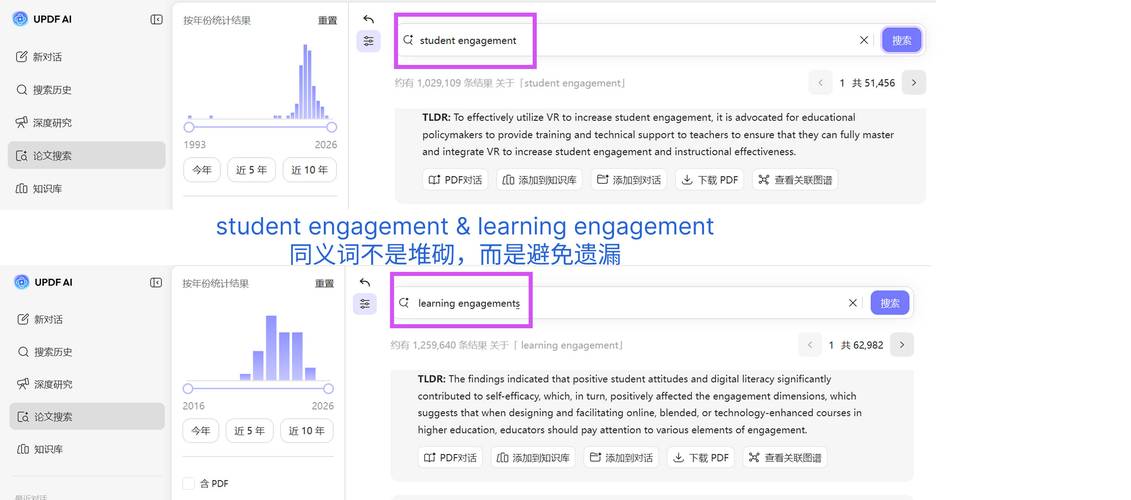Image resolution: width=1131 pixels, height=500 pixels.
Task: Focus the "learning engagements" search input field
Action: point(620,303)
